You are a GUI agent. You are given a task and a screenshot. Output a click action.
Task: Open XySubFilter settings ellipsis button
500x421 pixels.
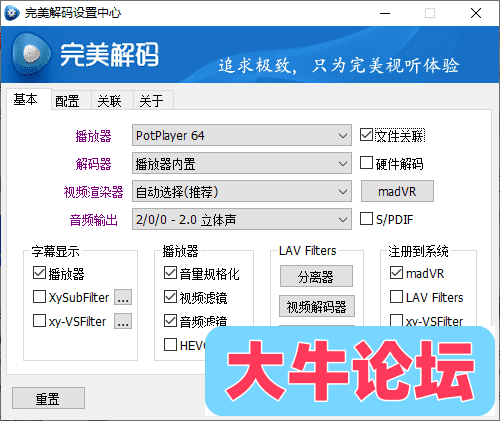pos(123,297)
